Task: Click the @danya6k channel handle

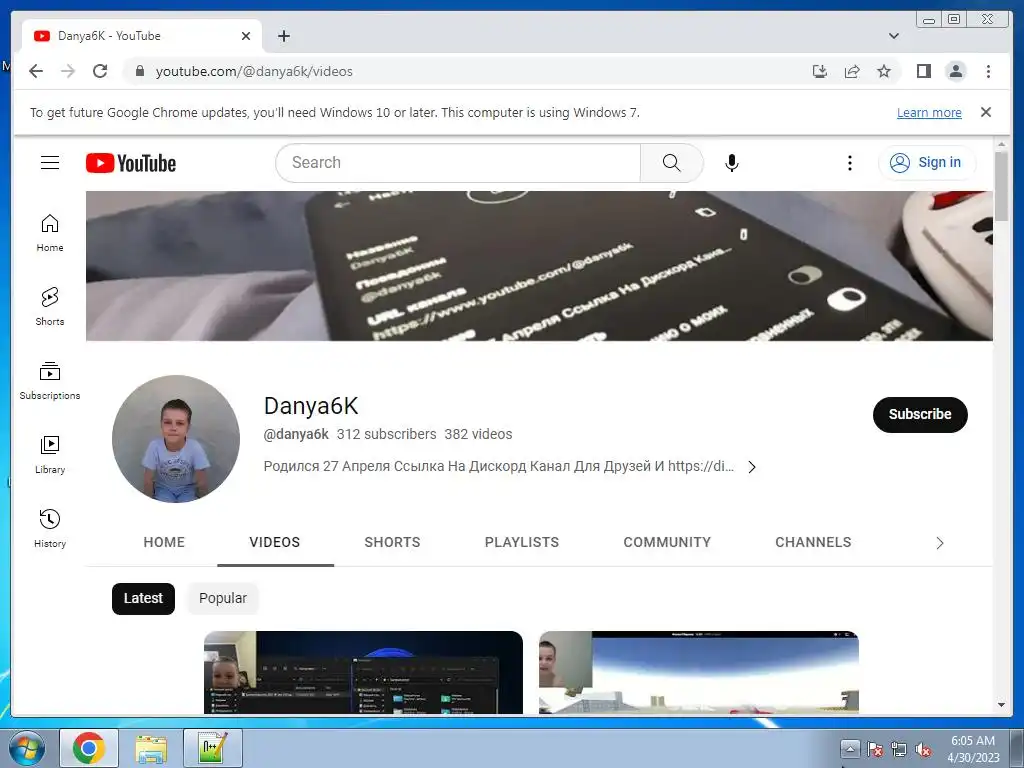Action: coord(296,434)
